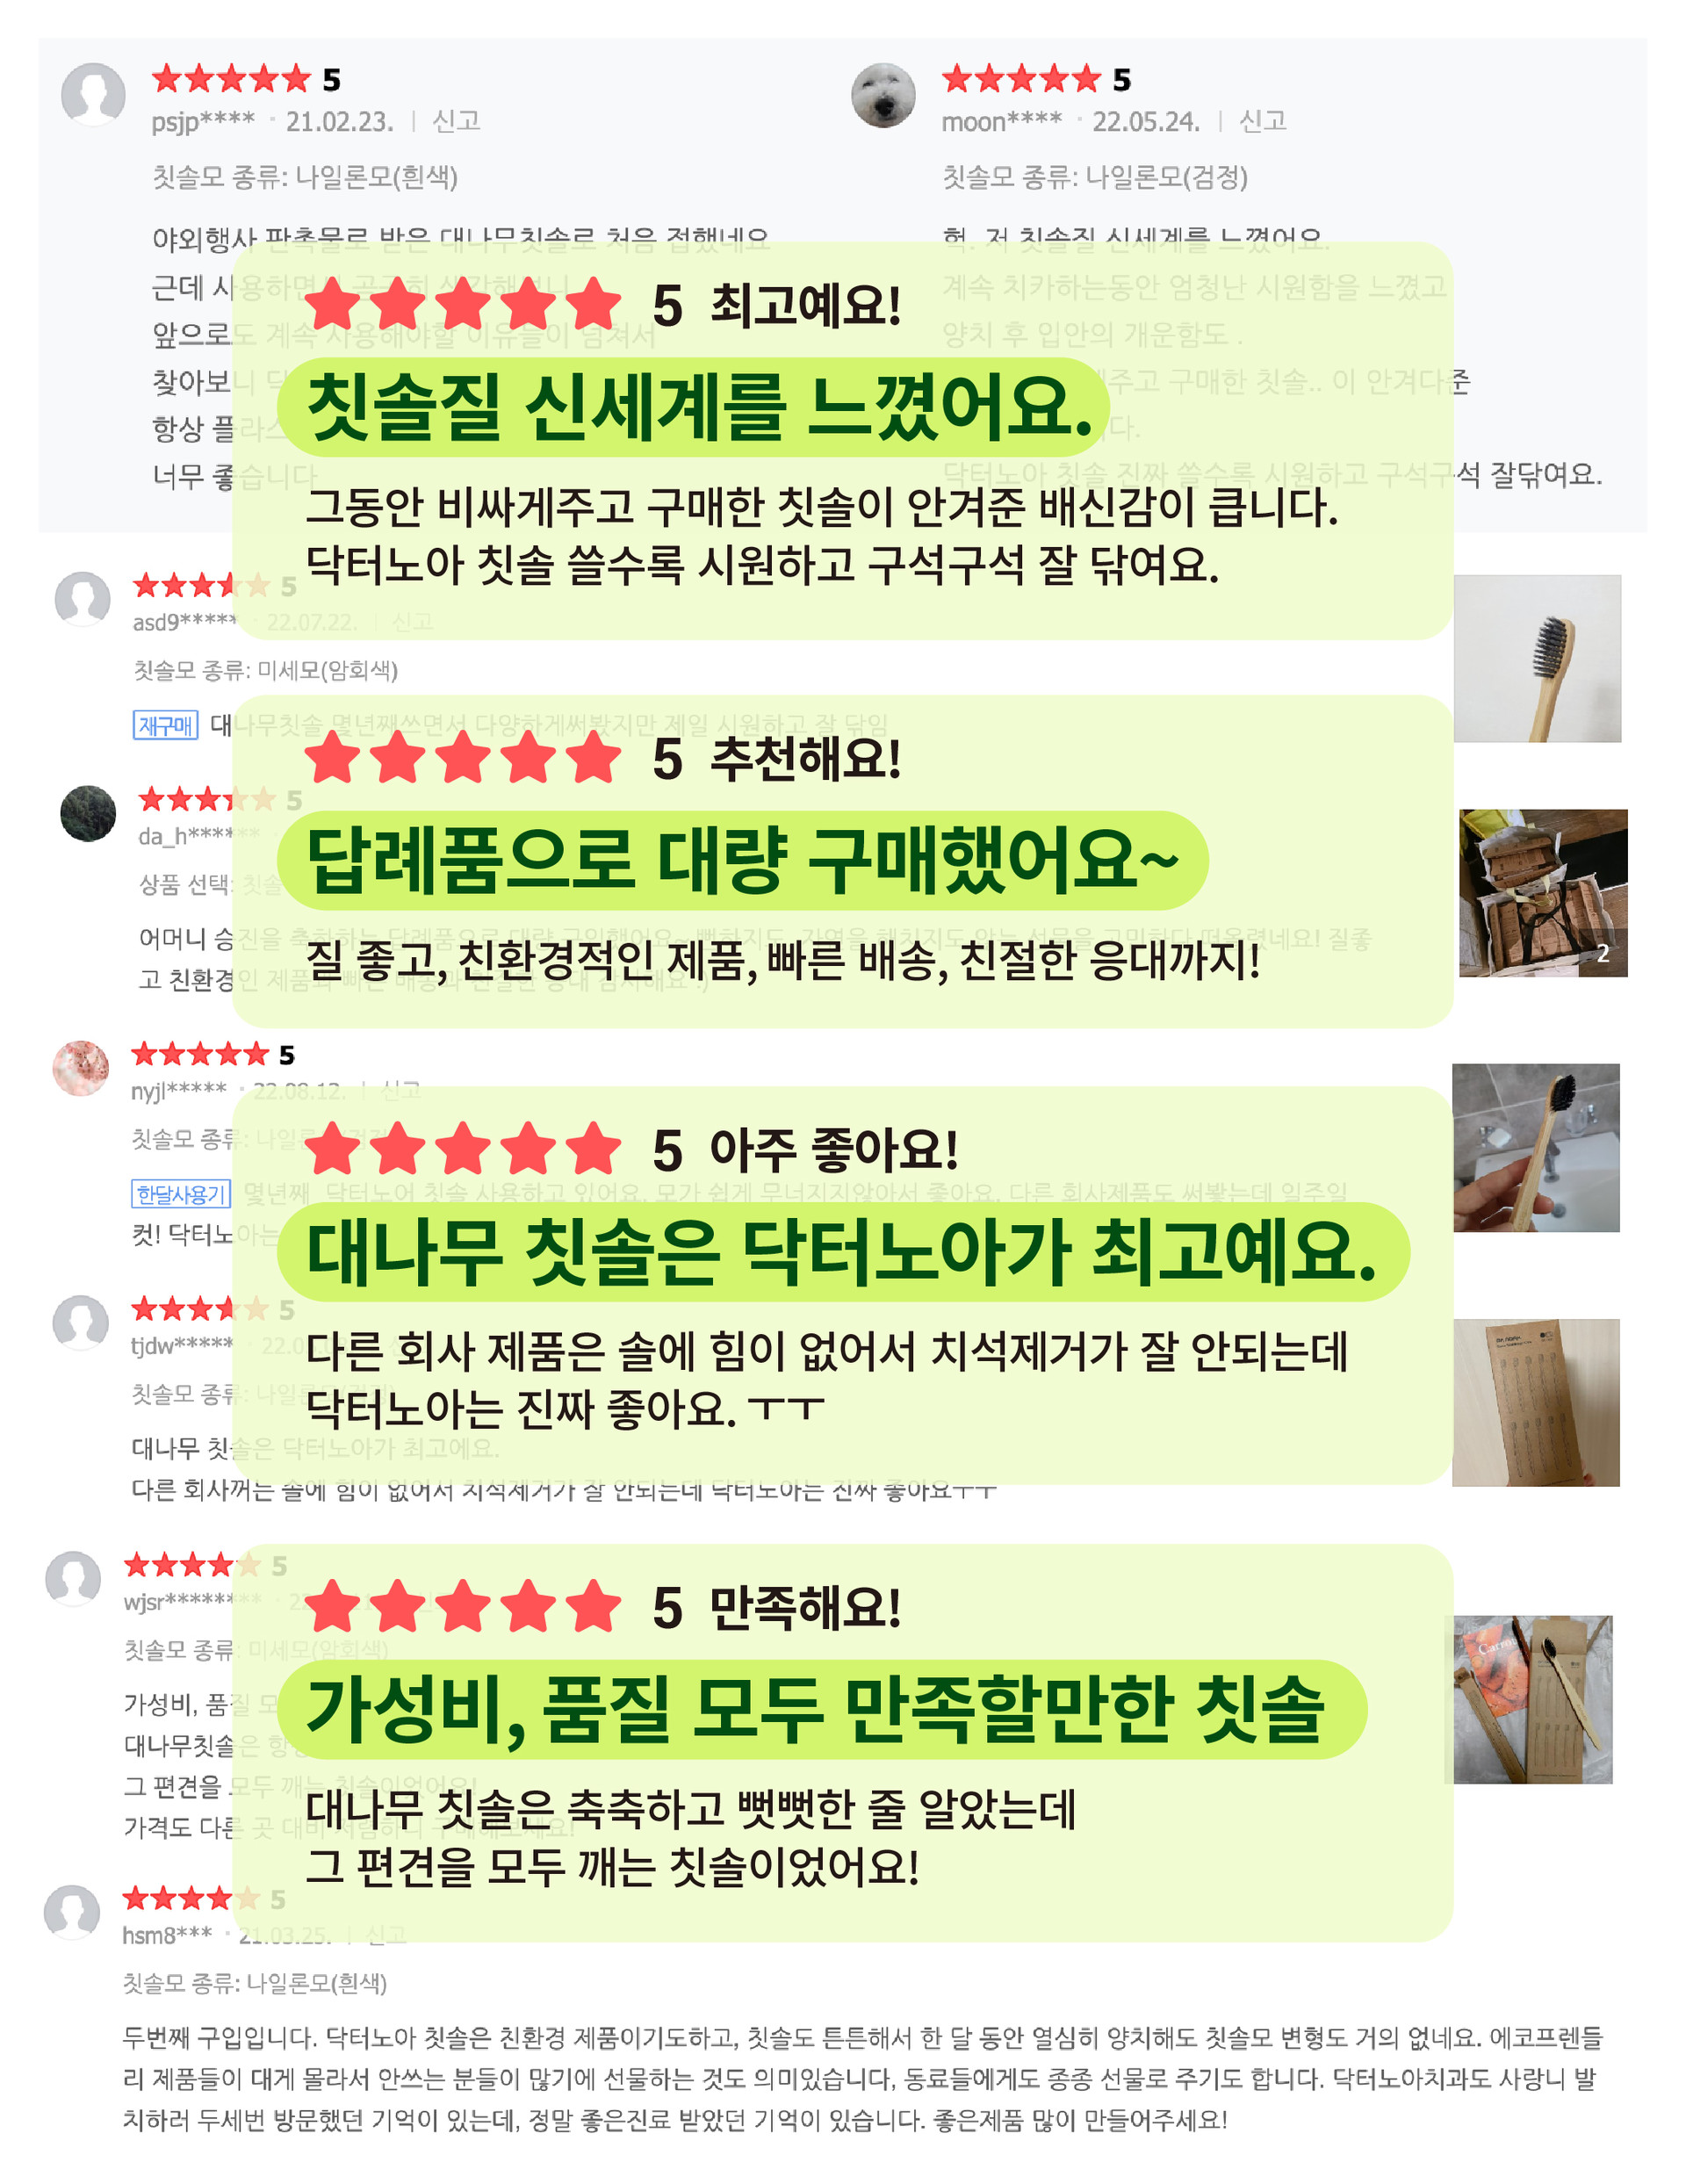Click tjdw reviewer's default avatar
The height and width of the screenshot is (2184, 1686).
pos(81,1323)
